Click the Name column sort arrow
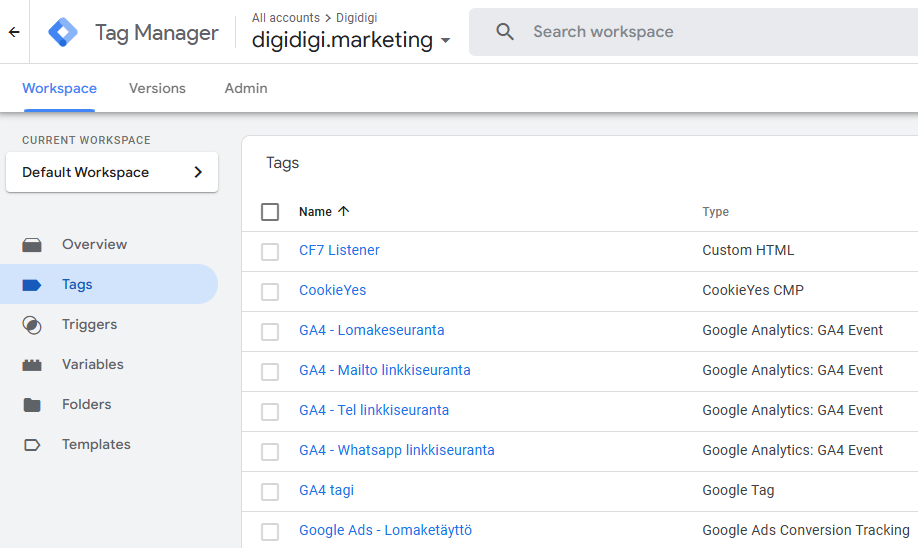 click(344, 211)
